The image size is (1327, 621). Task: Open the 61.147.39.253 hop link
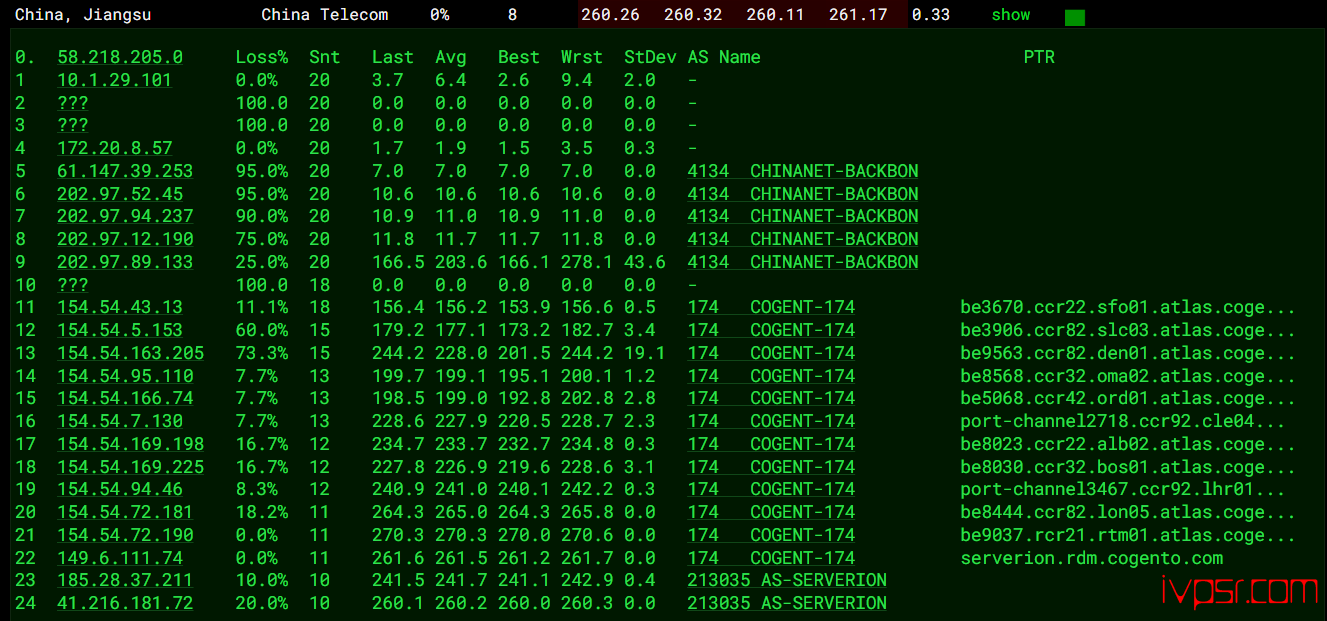pyautogui.click(x=125, y=171)
